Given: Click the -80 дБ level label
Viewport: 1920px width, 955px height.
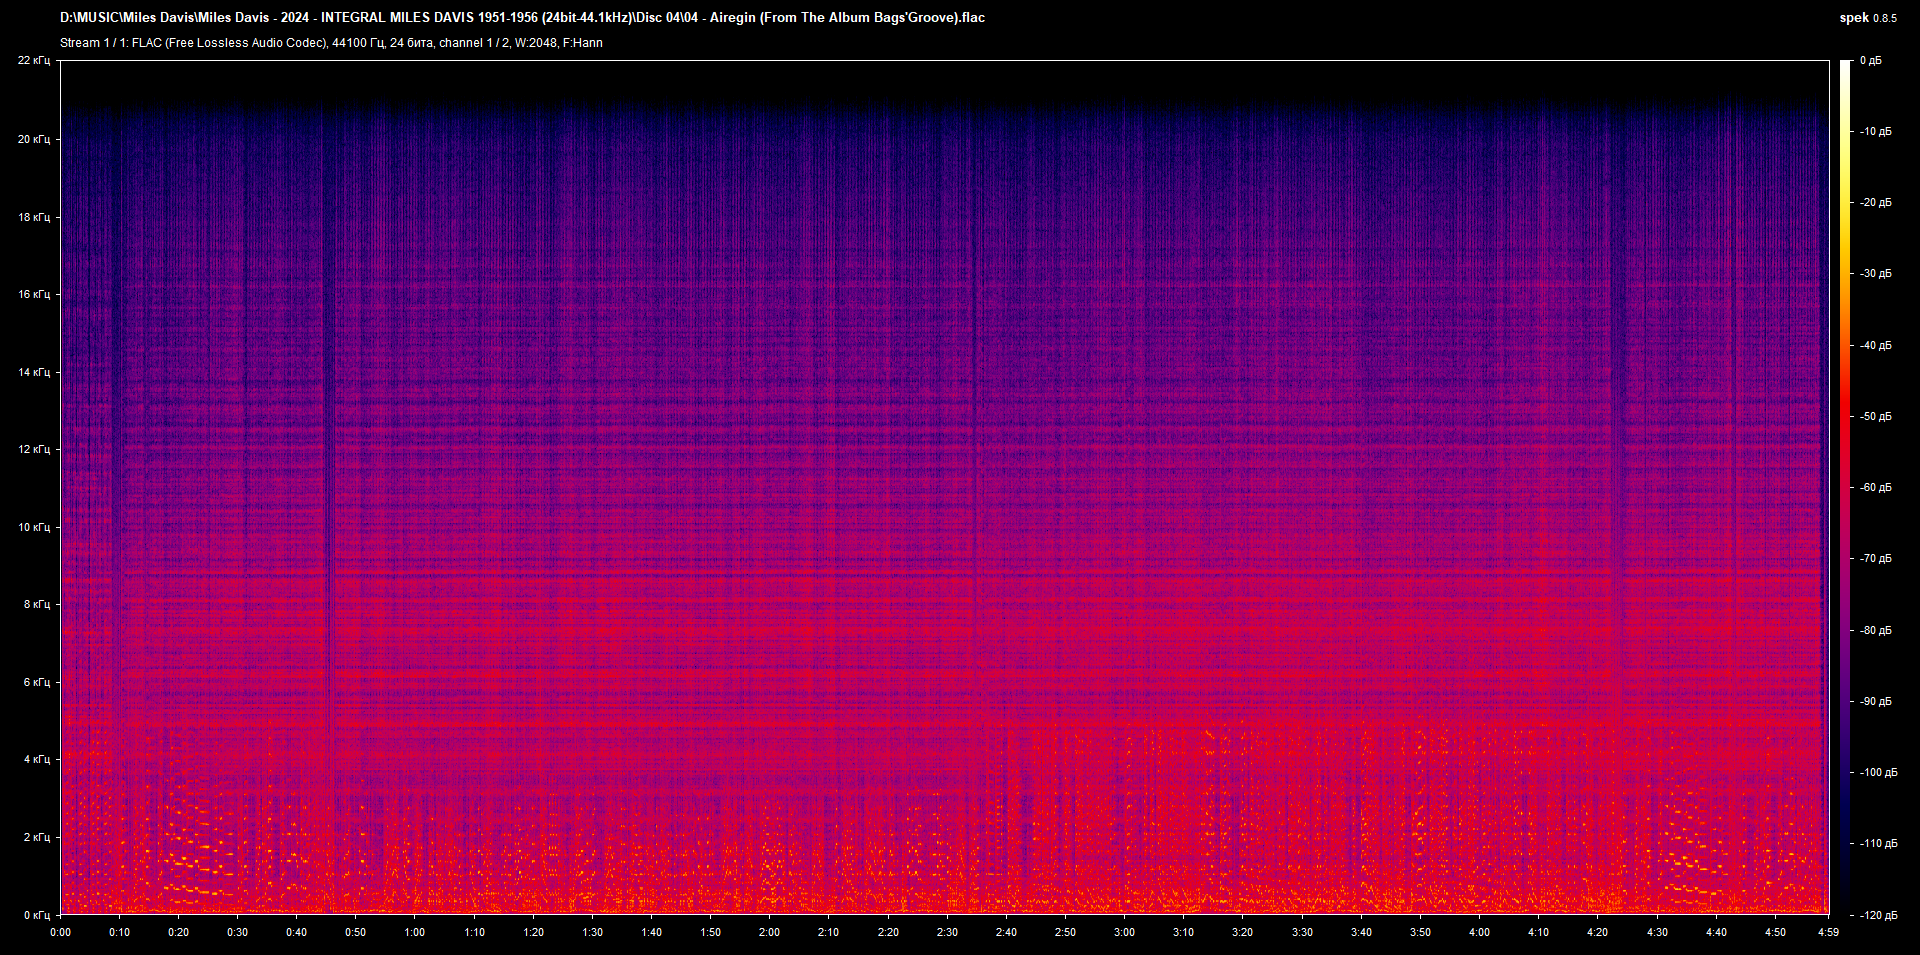Looking at the screenshot, I should [x=1875, y=630].
